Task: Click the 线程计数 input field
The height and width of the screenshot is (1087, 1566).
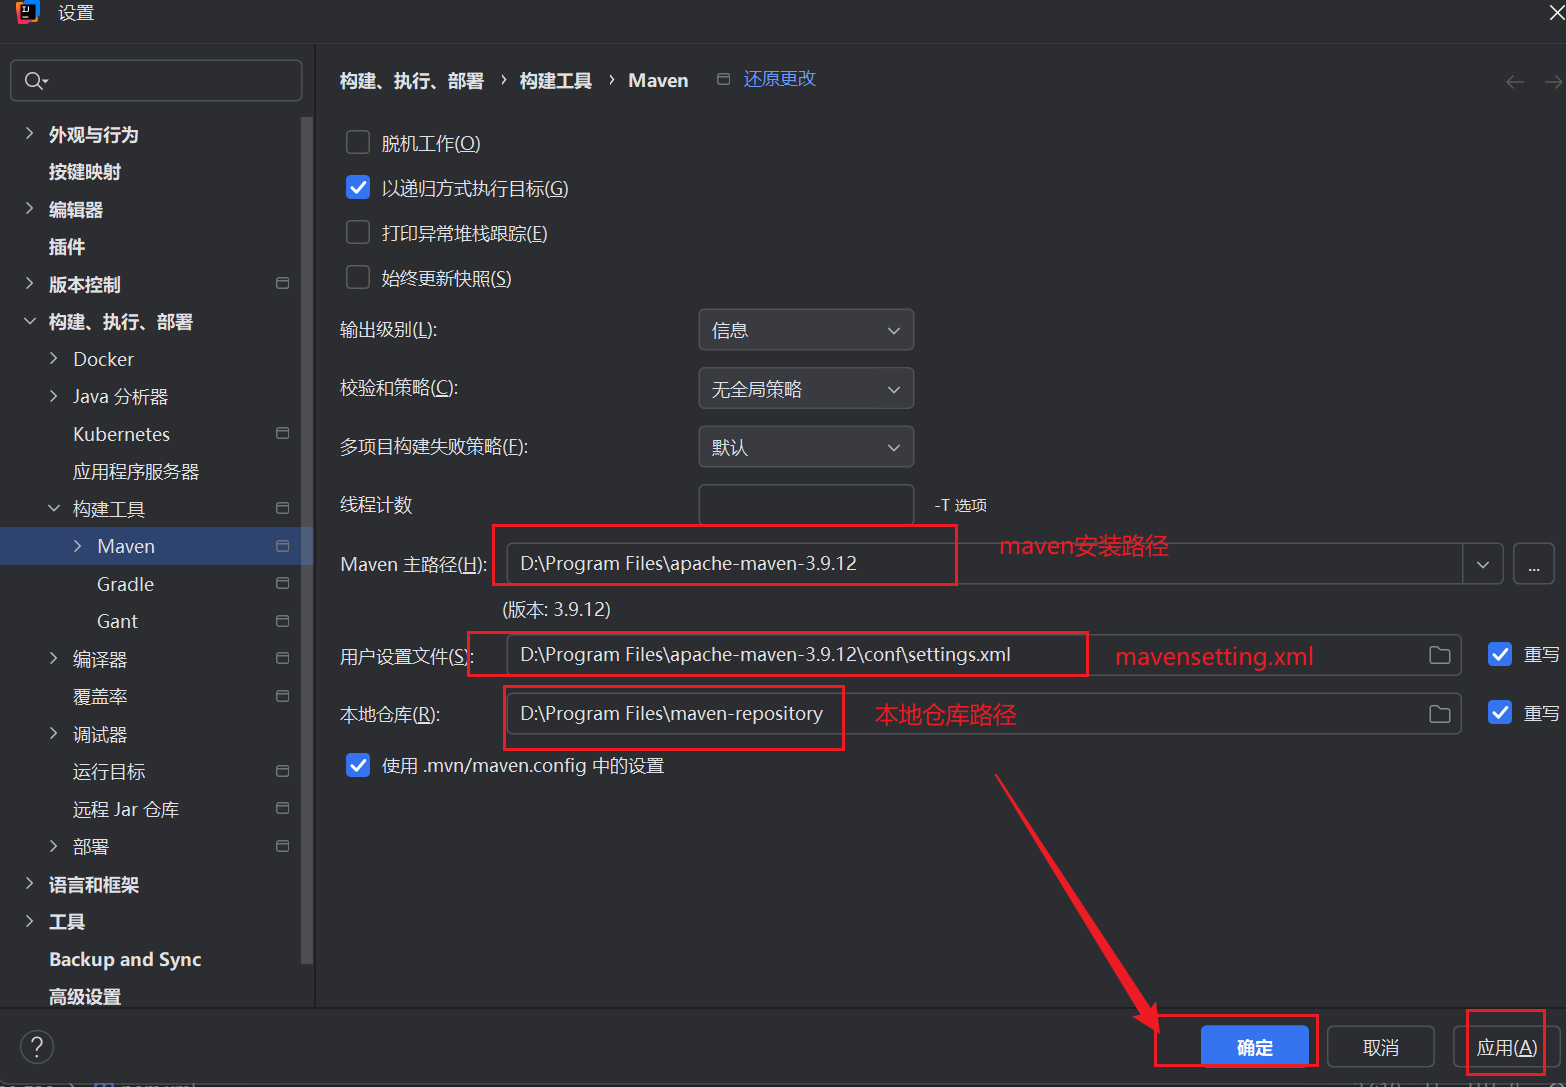Action: coord(806,505)
